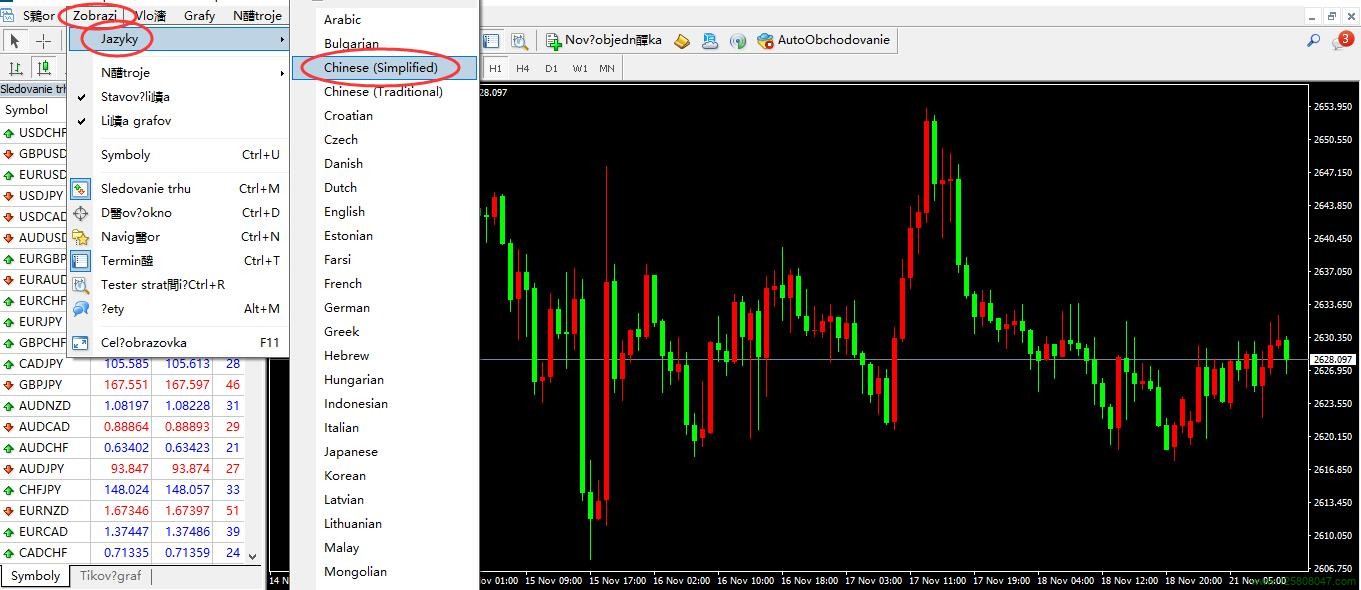Select the arrow cursor tool

[x=16, y=41]
